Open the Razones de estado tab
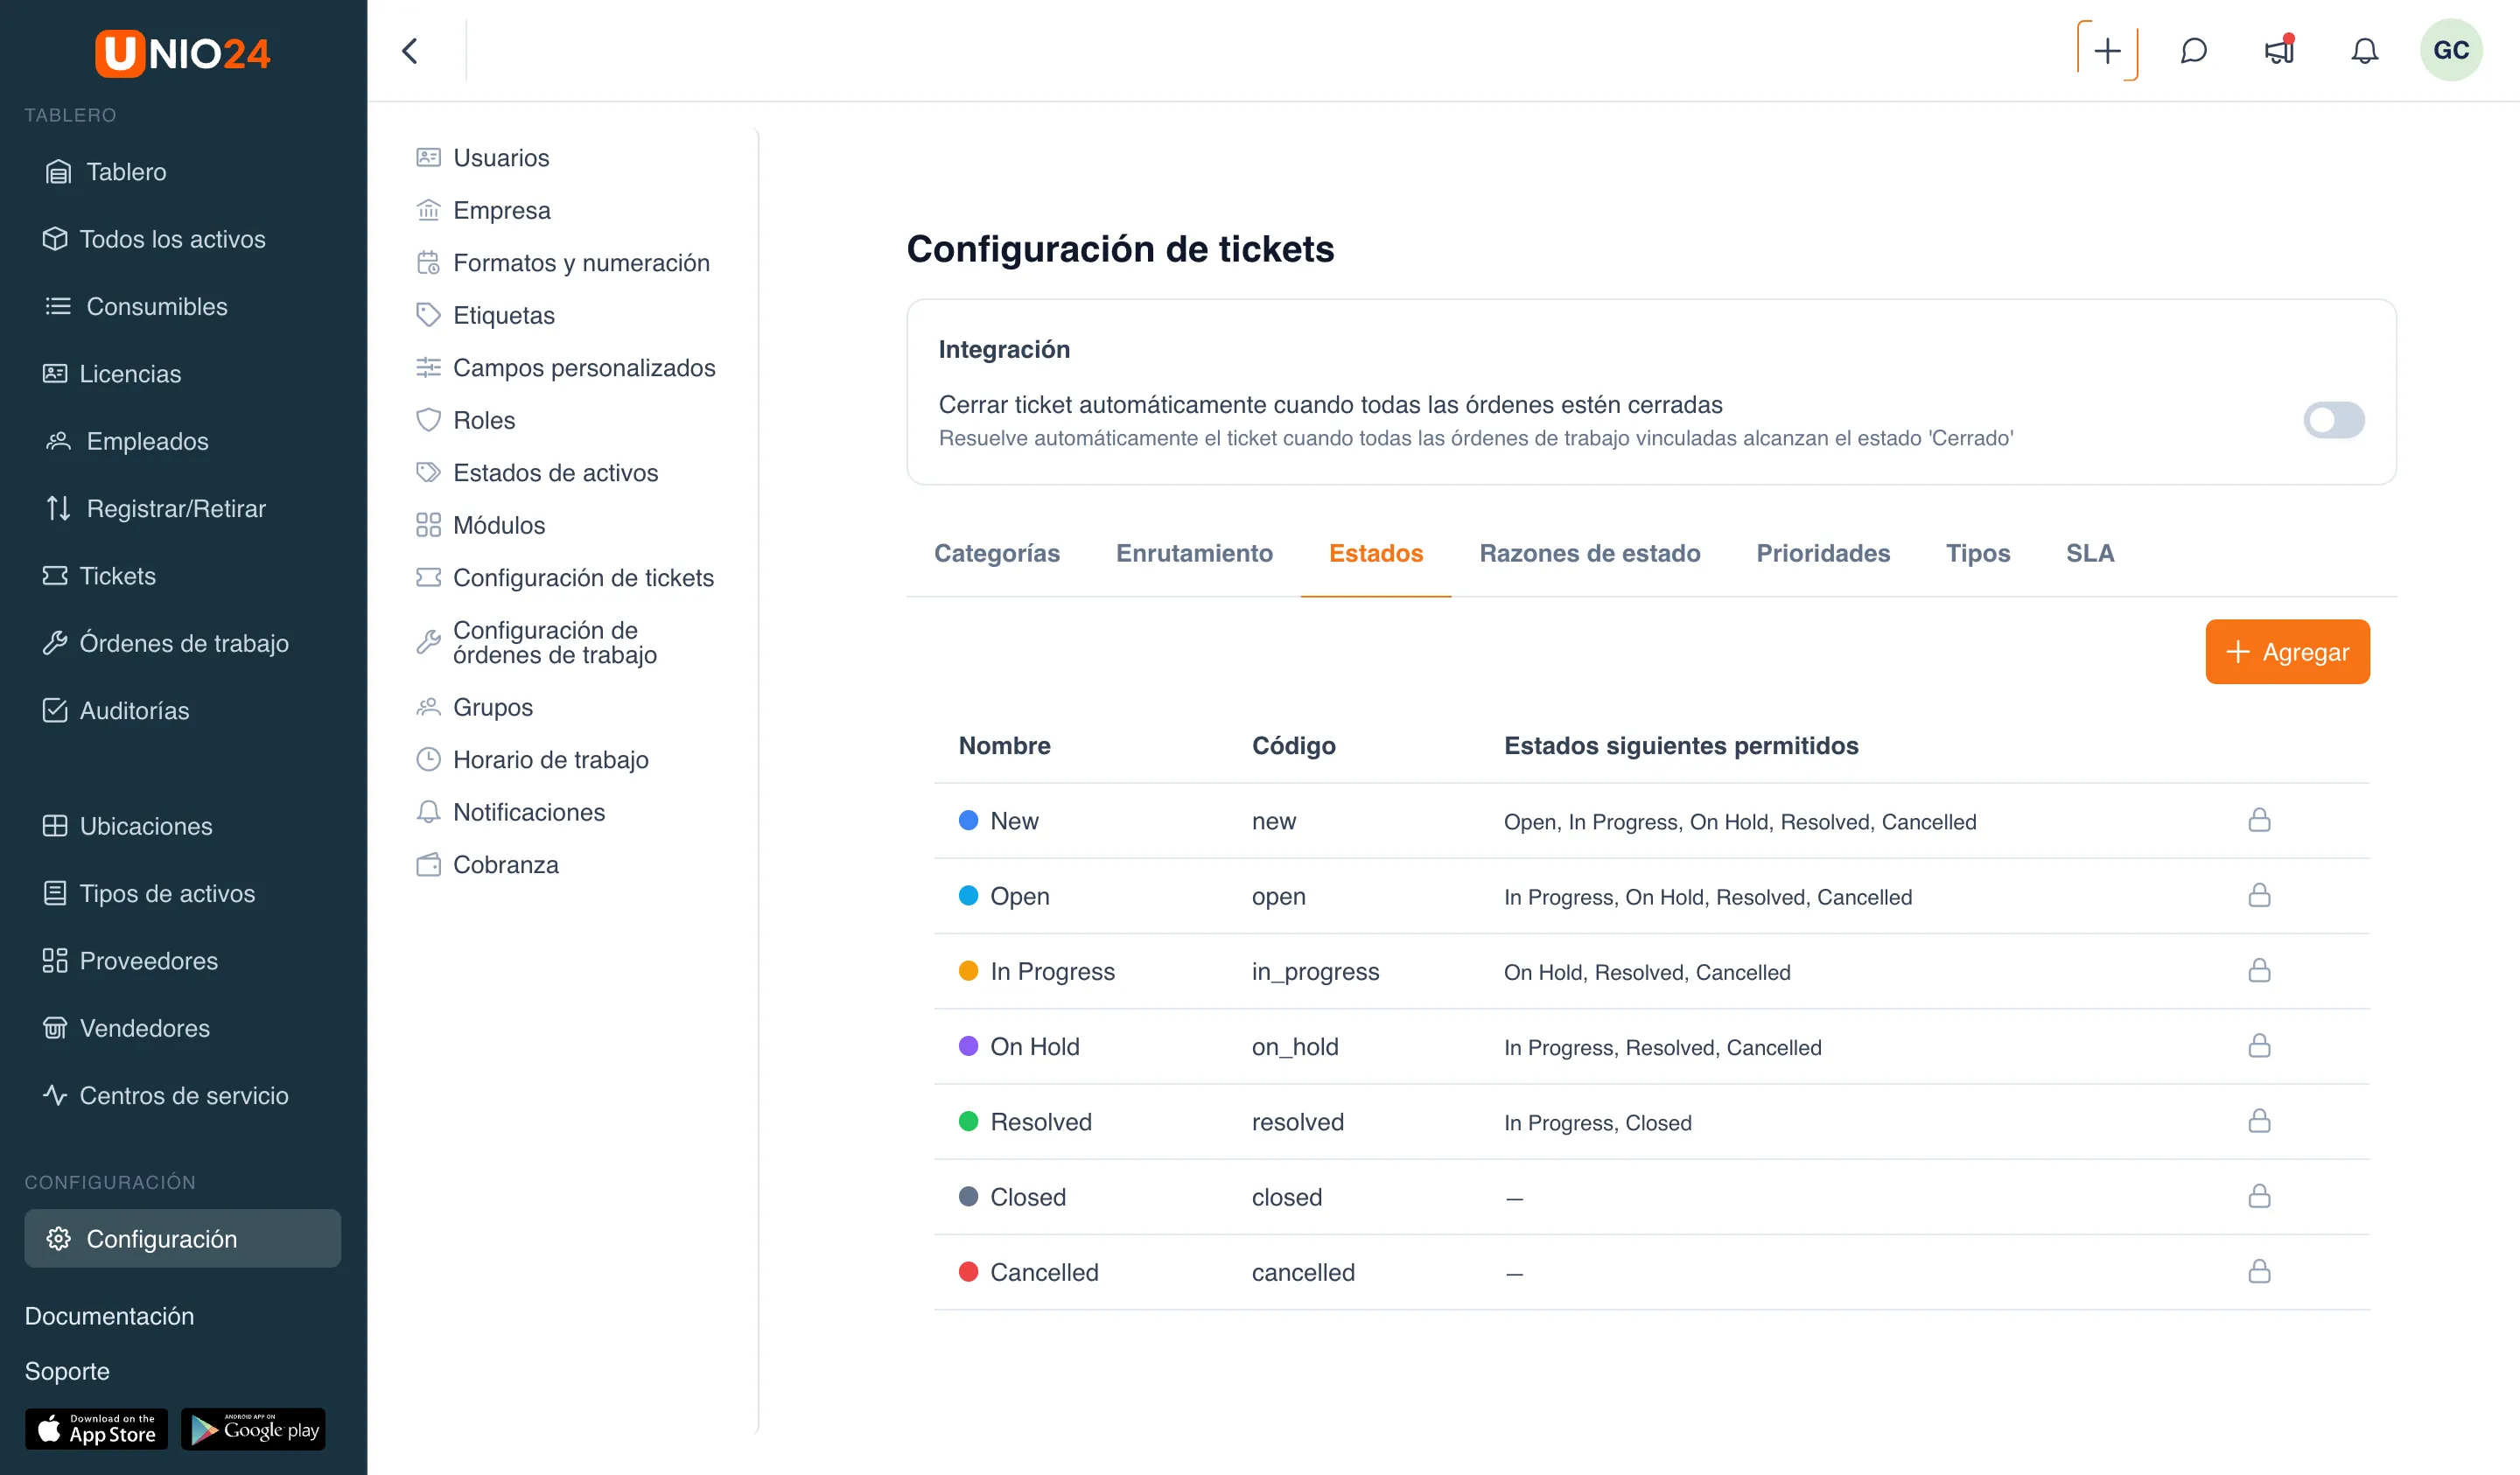The height and width of the screenshot is (1475, 2520). (x=1589, y=553)
